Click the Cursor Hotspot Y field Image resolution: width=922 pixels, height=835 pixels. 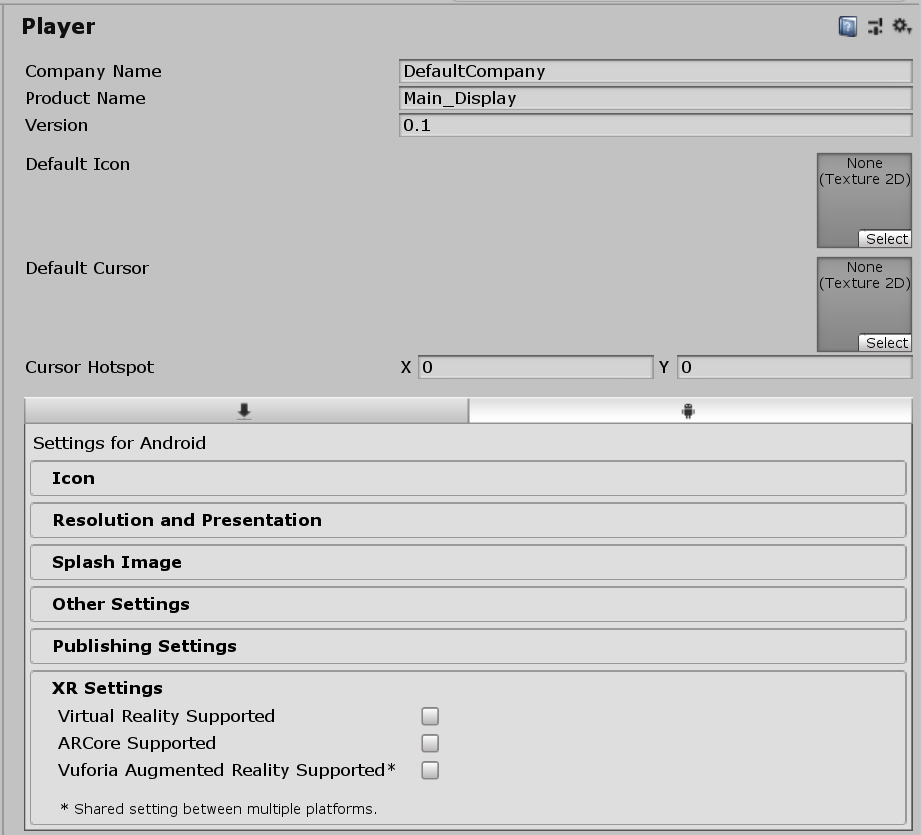coord(794,368)
